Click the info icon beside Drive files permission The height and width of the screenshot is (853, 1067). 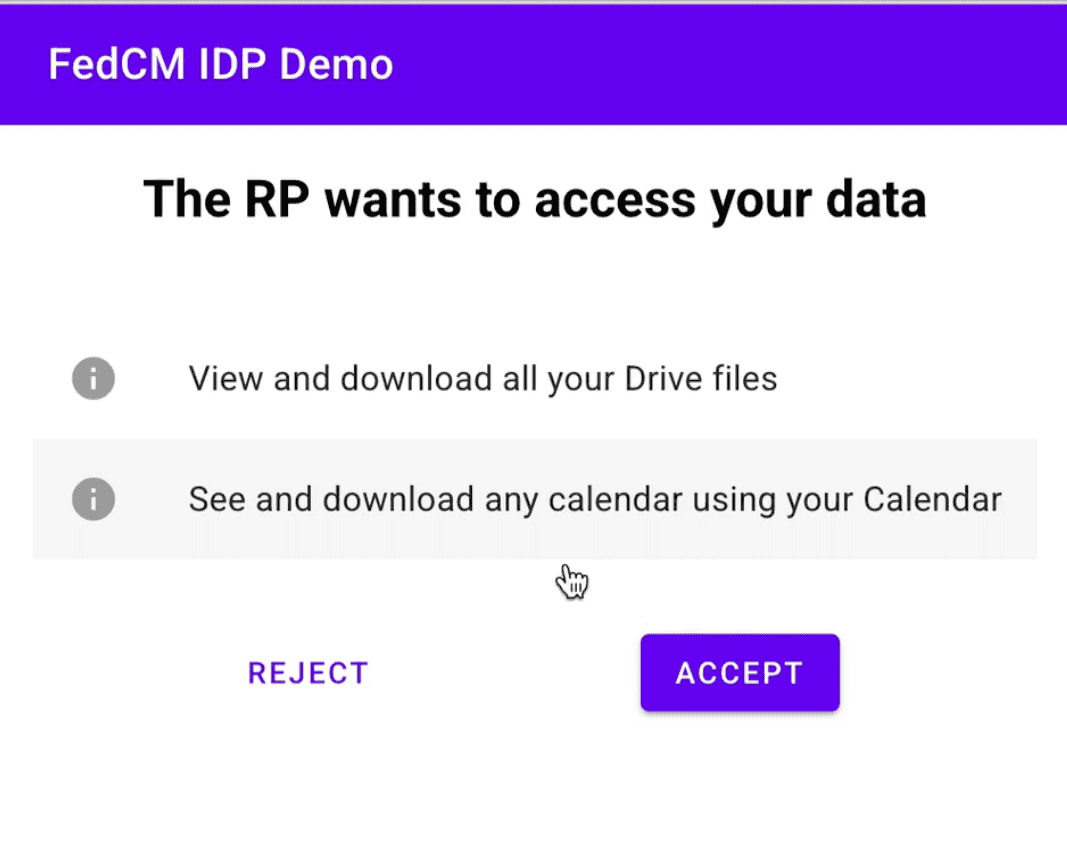coord(93,378)
